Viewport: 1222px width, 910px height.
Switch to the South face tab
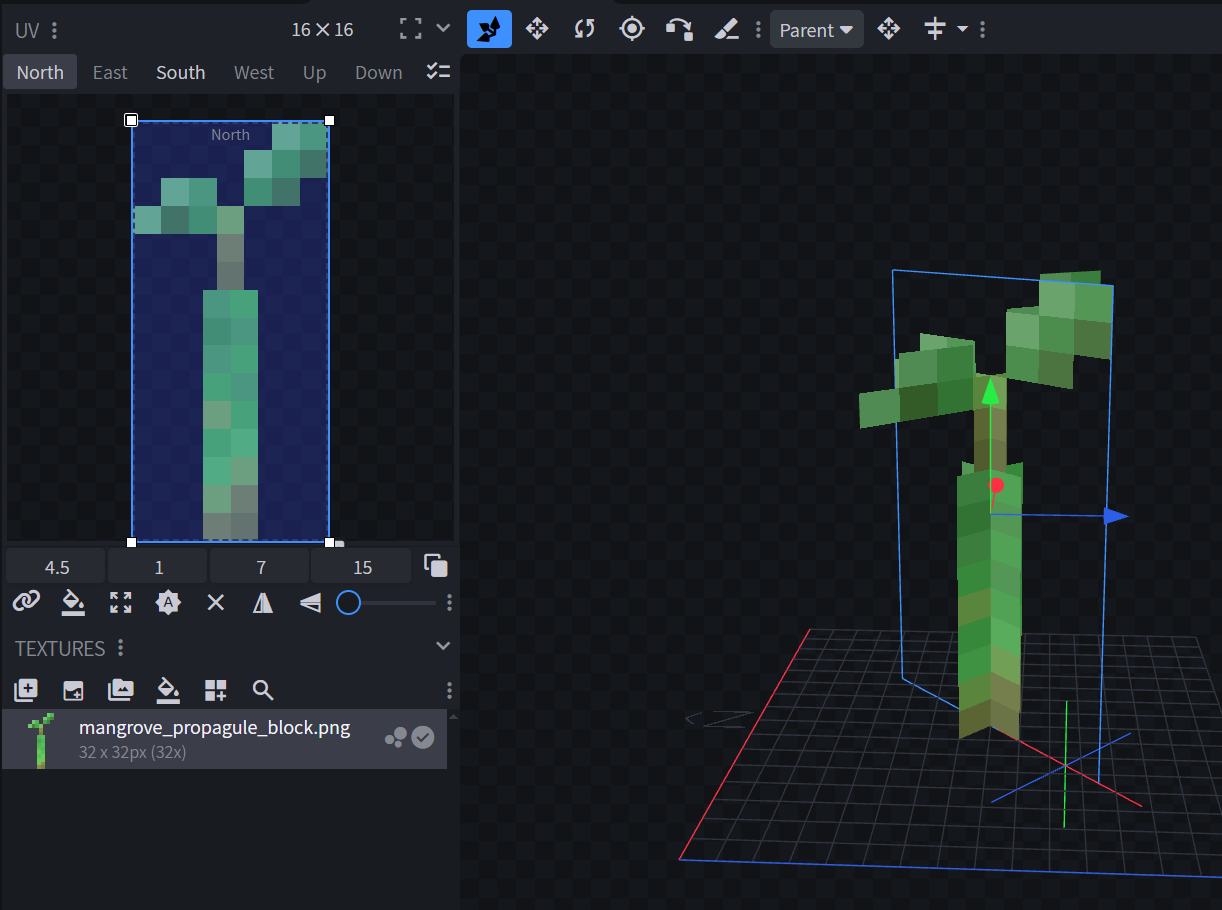181,72
